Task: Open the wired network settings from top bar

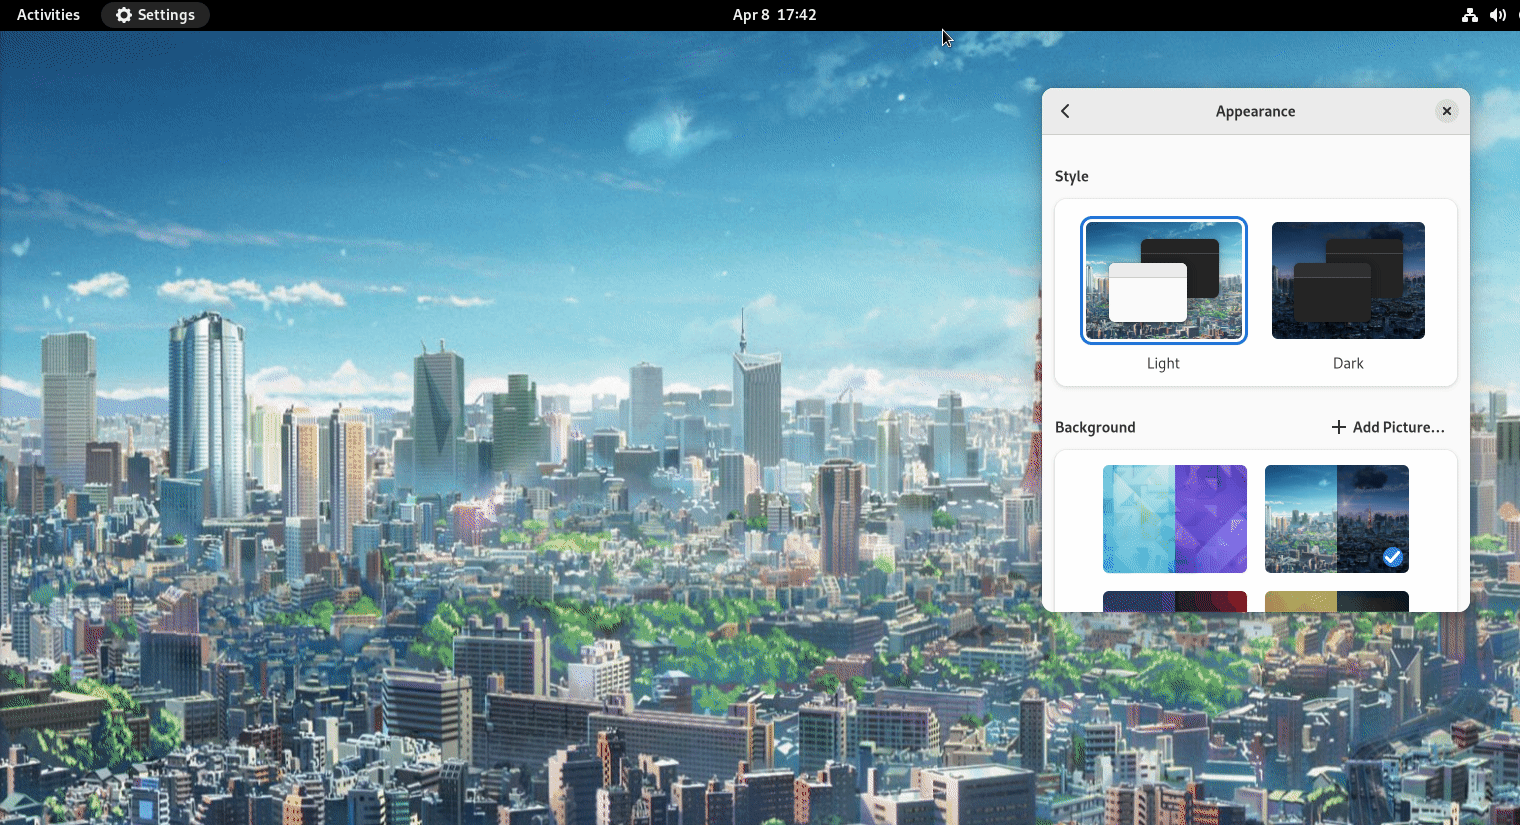Action: pyautogui.click(x=1470, y=15)
